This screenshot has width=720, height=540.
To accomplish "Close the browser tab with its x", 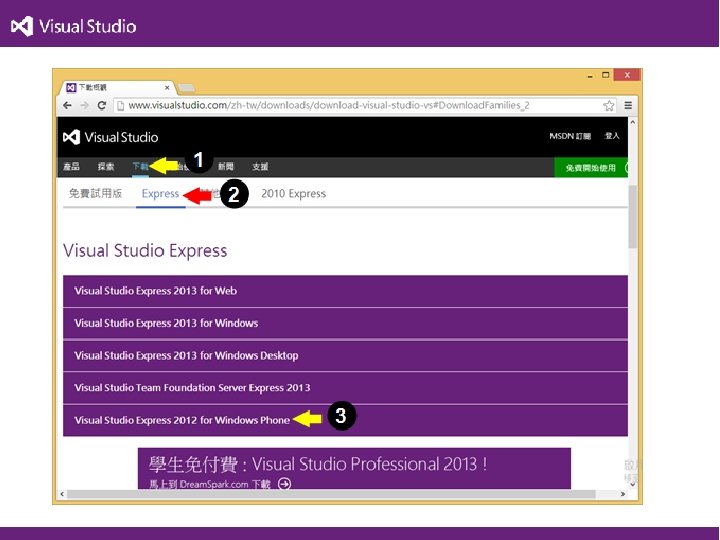I will click(167, 87).
